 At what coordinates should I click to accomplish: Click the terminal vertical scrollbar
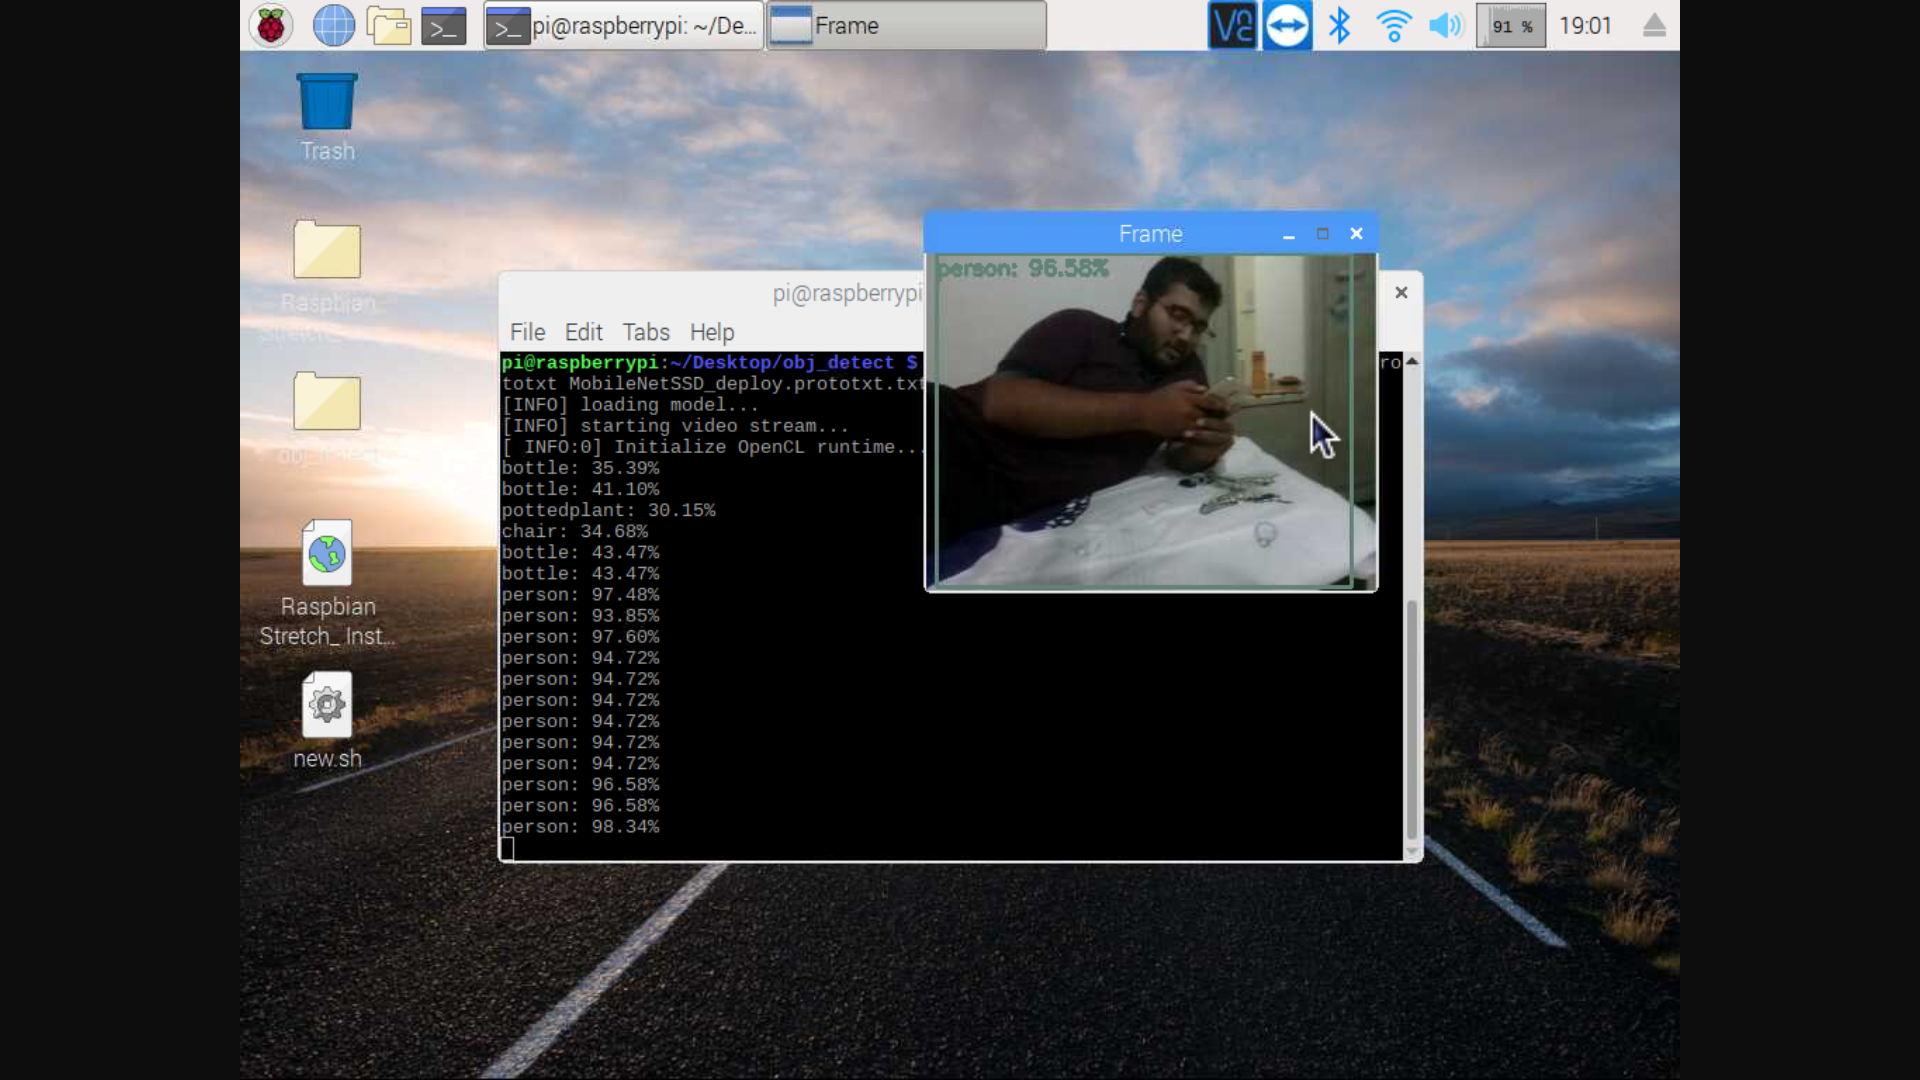[1412, 720]
